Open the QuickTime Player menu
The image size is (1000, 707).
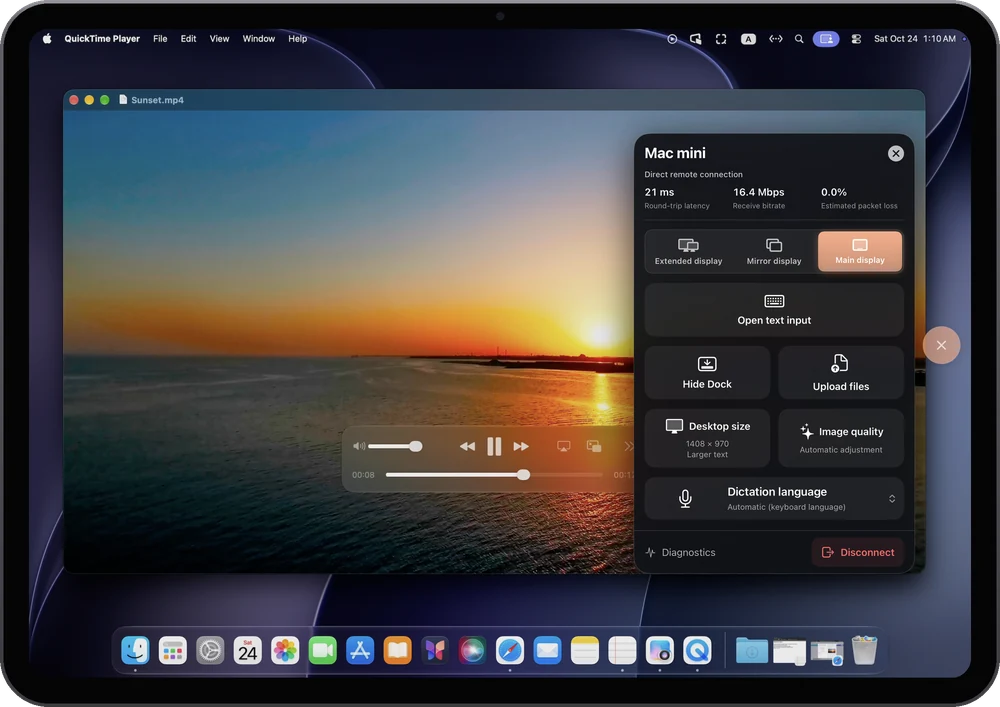(102, 39)
